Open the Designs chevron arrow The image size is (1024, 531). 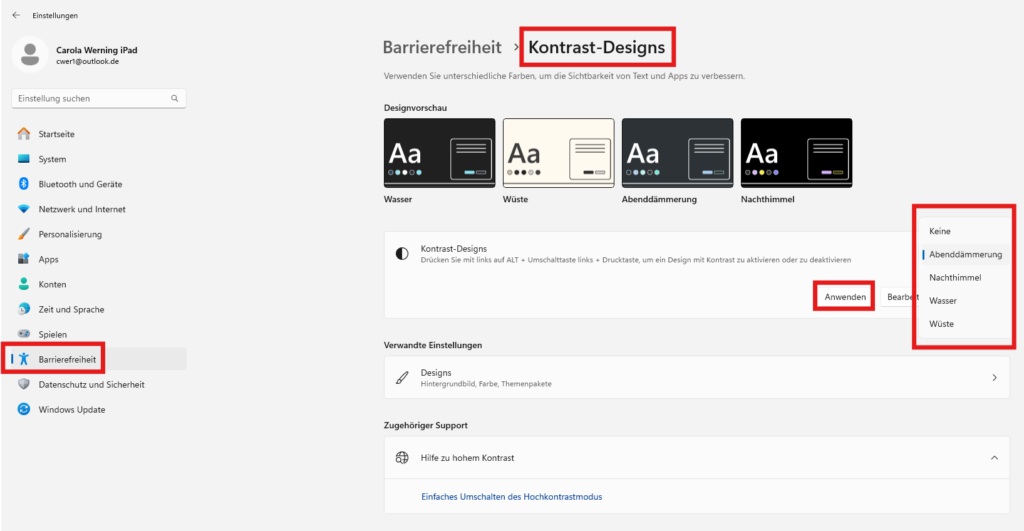[x=994, y=378]
